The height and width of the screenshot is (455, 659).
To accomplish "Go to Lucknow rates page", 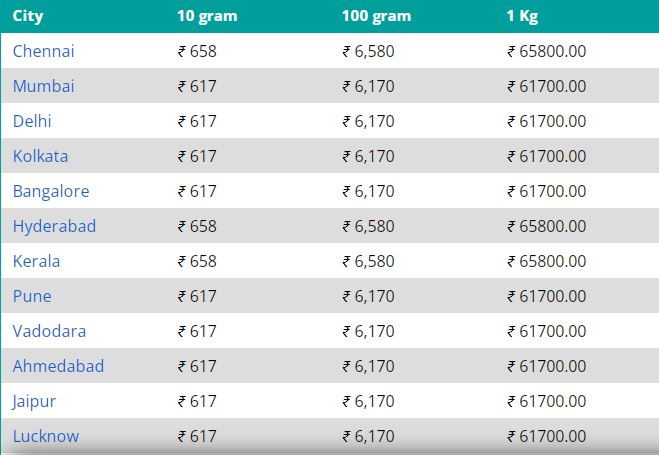I will 46,436.
